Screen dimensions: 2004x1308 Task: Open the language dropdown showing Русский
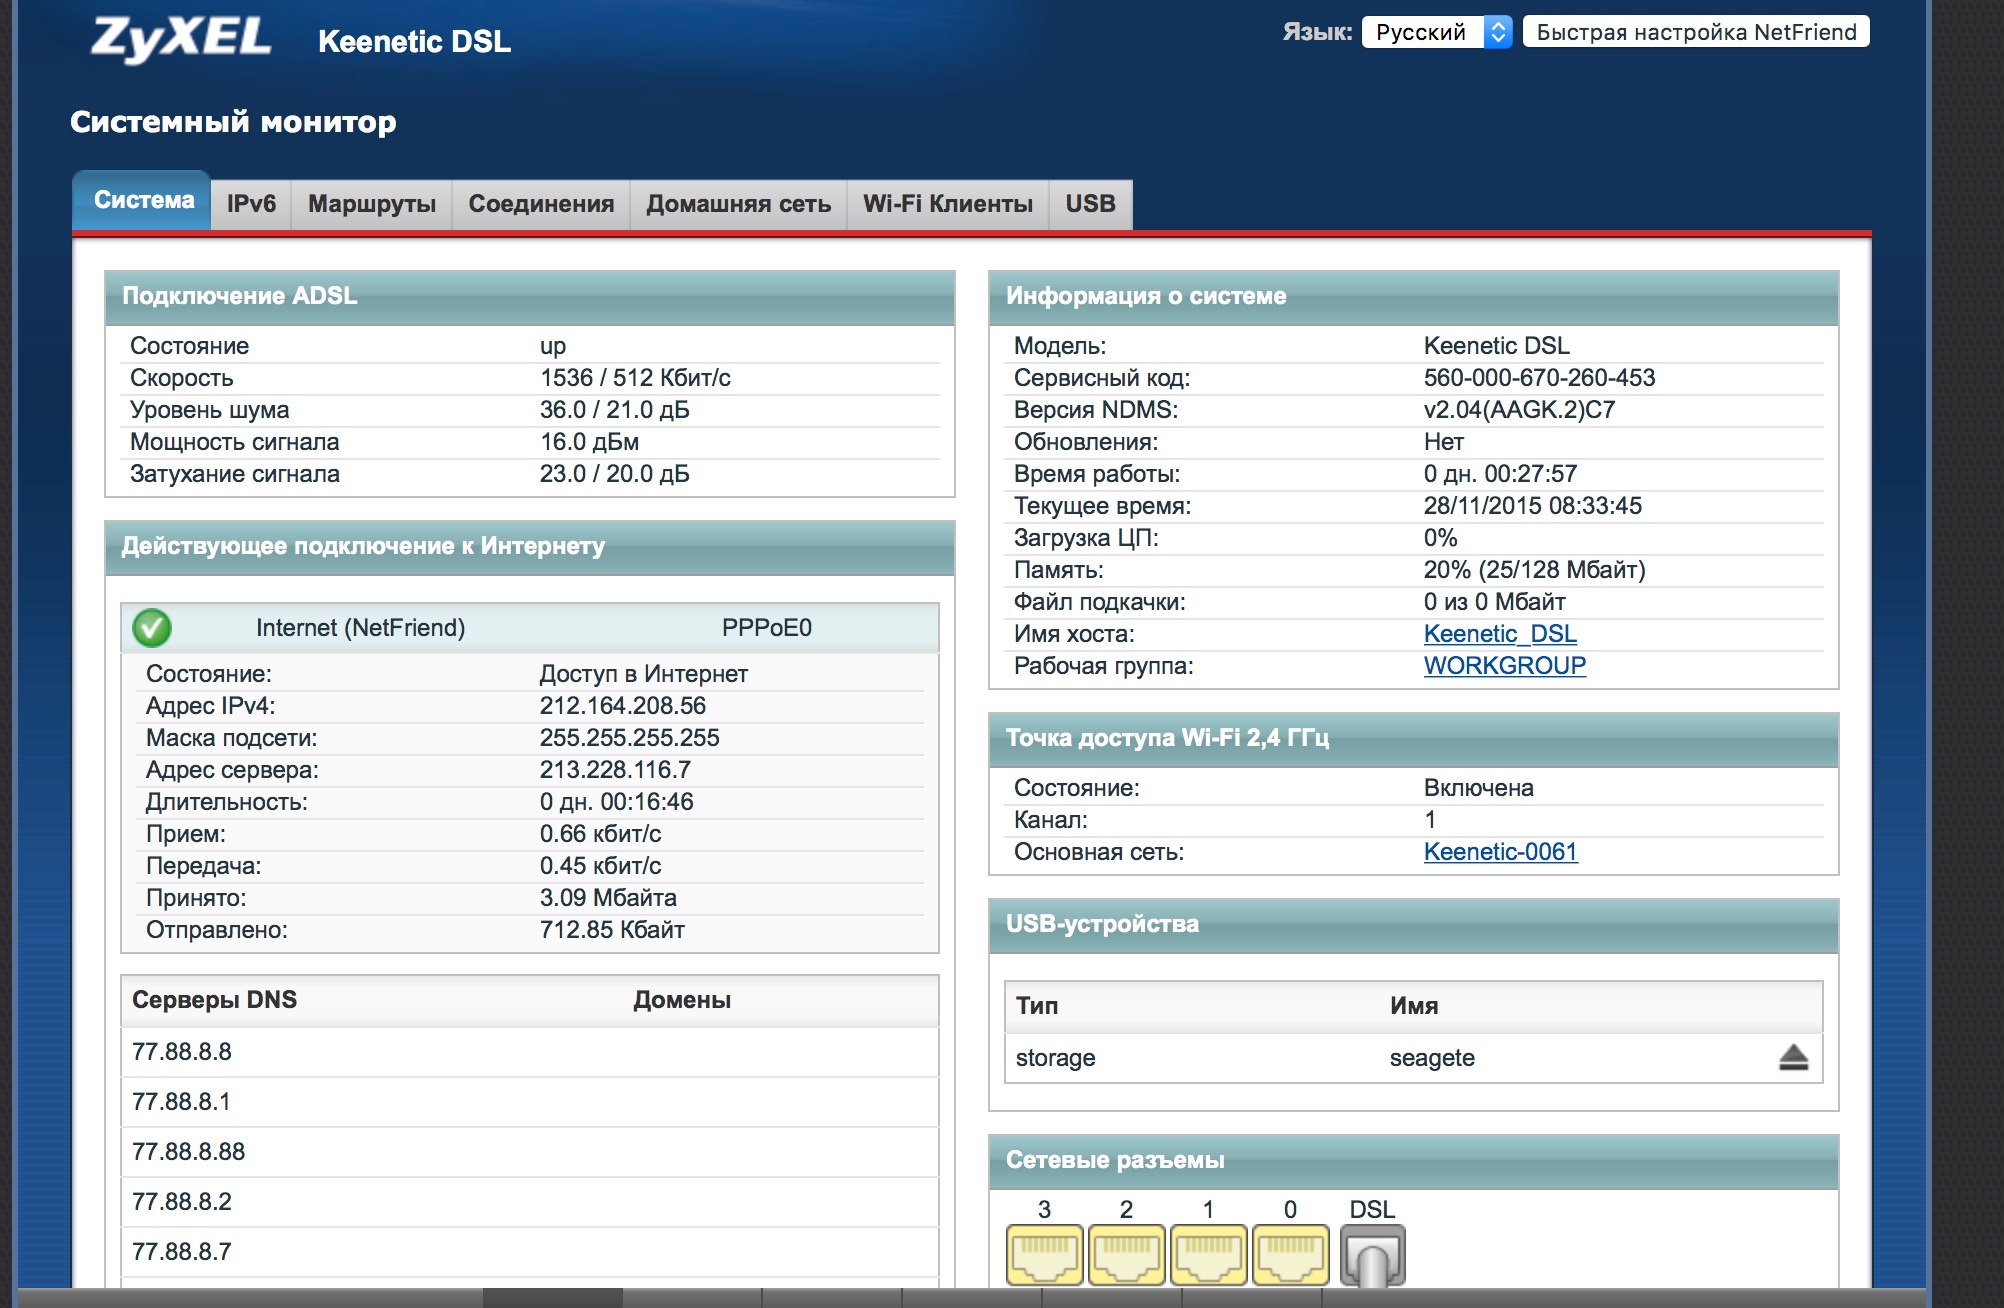point(1436,32)
